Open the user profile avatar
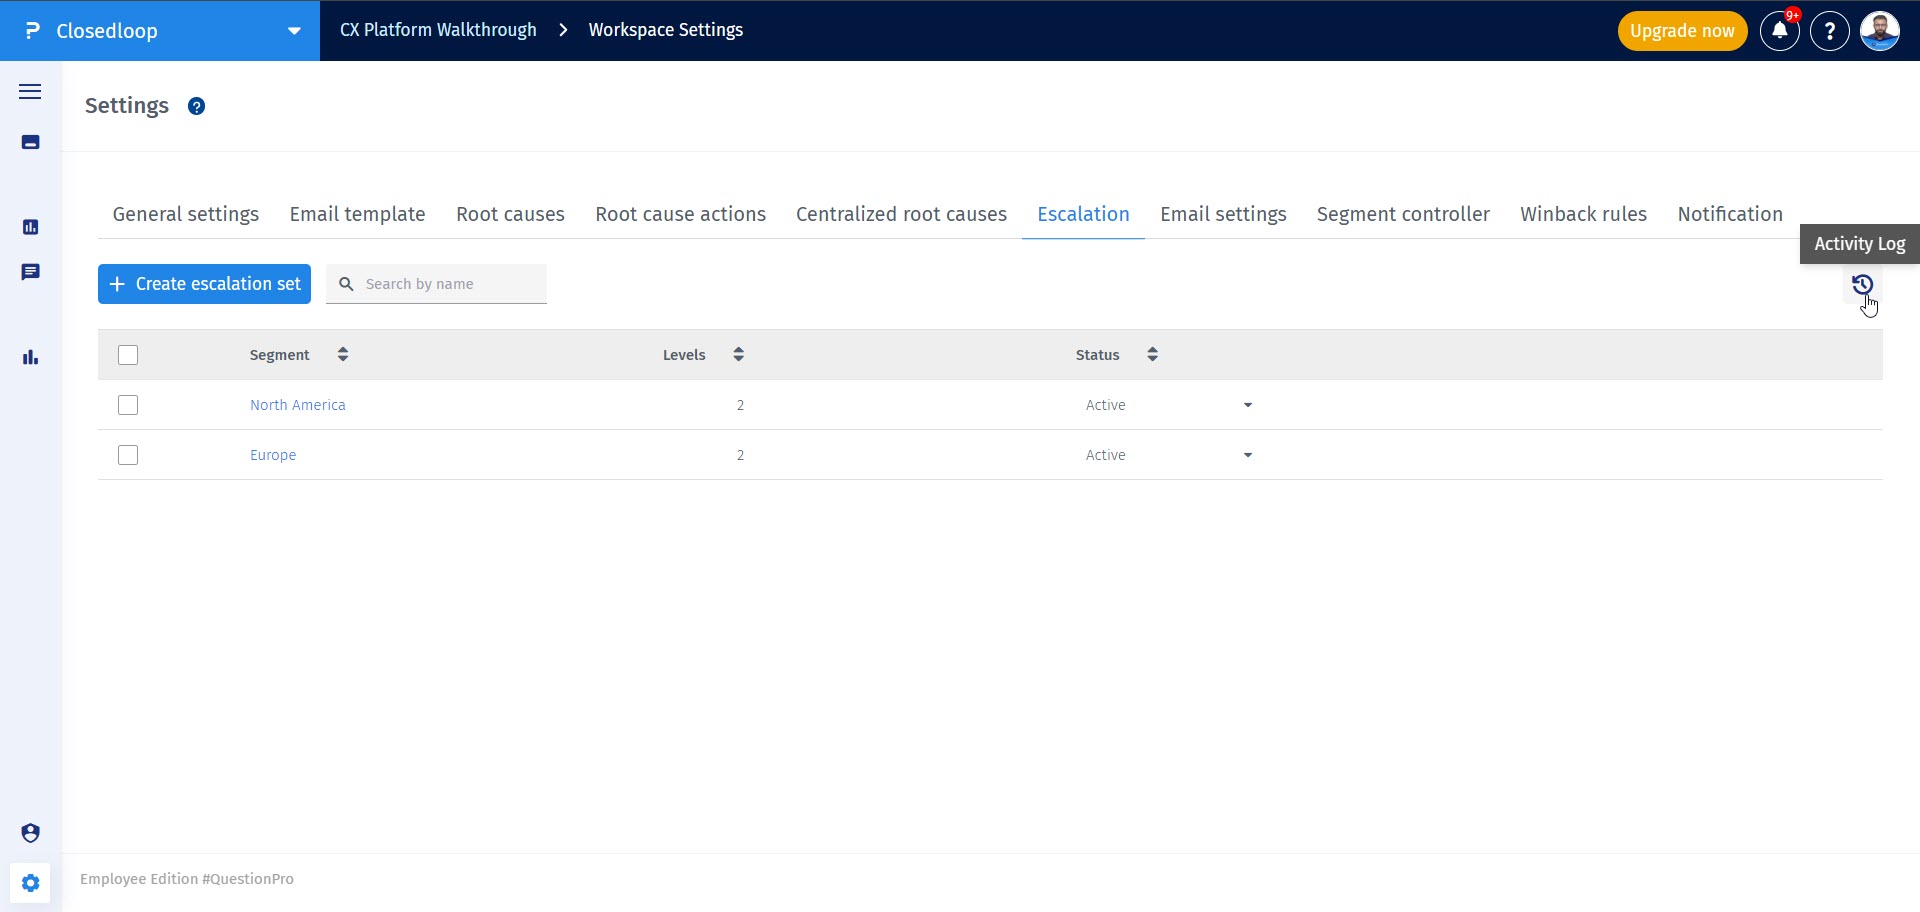 (1879, 31)
